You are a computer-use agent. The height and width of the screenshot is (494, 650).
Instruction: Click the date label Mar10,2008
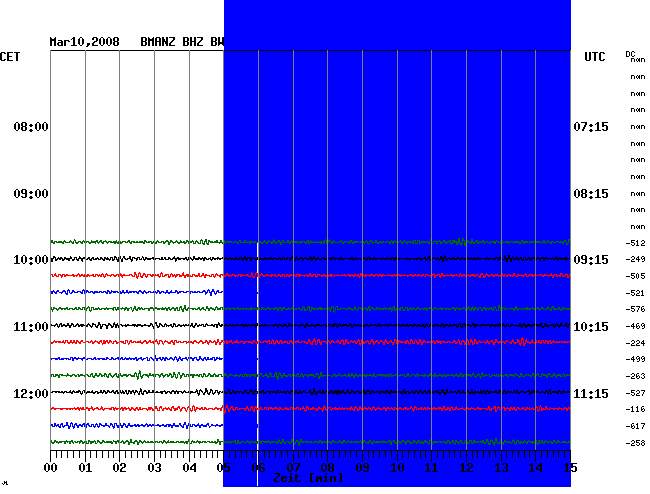click(85, 42)
